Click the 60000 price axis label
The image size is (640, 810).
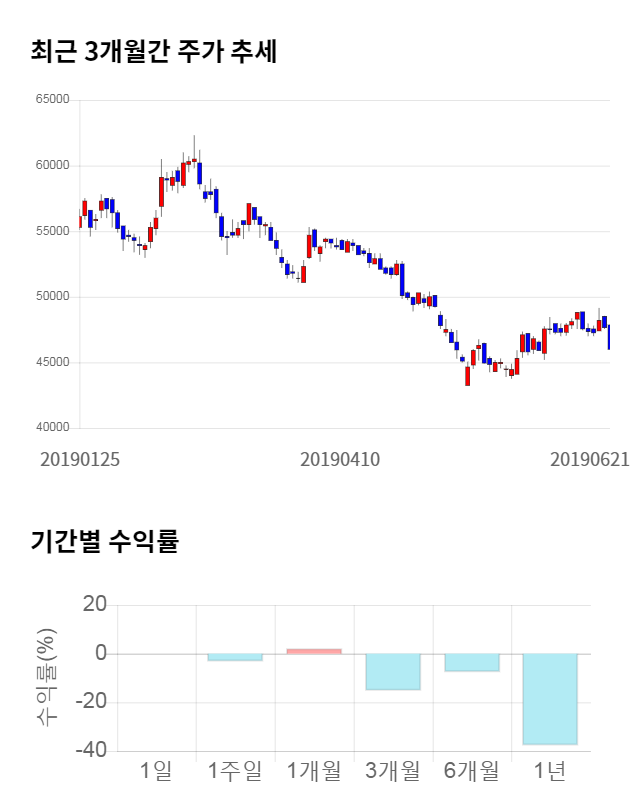pyautogui.click(x=52, y=166)
